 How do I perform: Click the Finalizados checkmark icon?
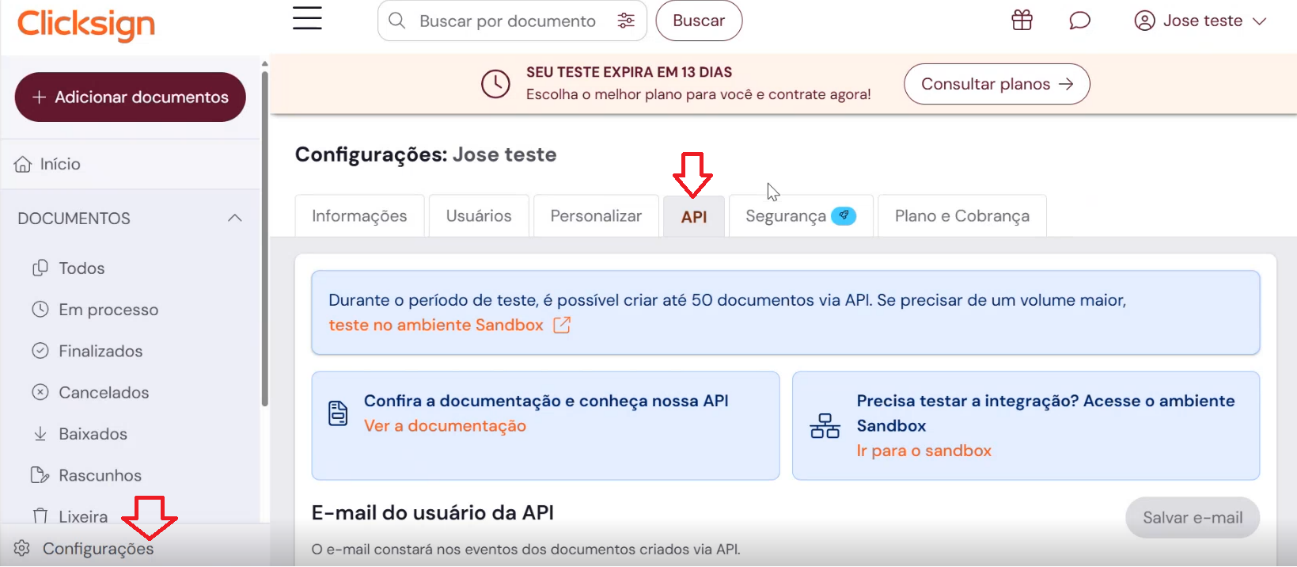coord(41,351)
